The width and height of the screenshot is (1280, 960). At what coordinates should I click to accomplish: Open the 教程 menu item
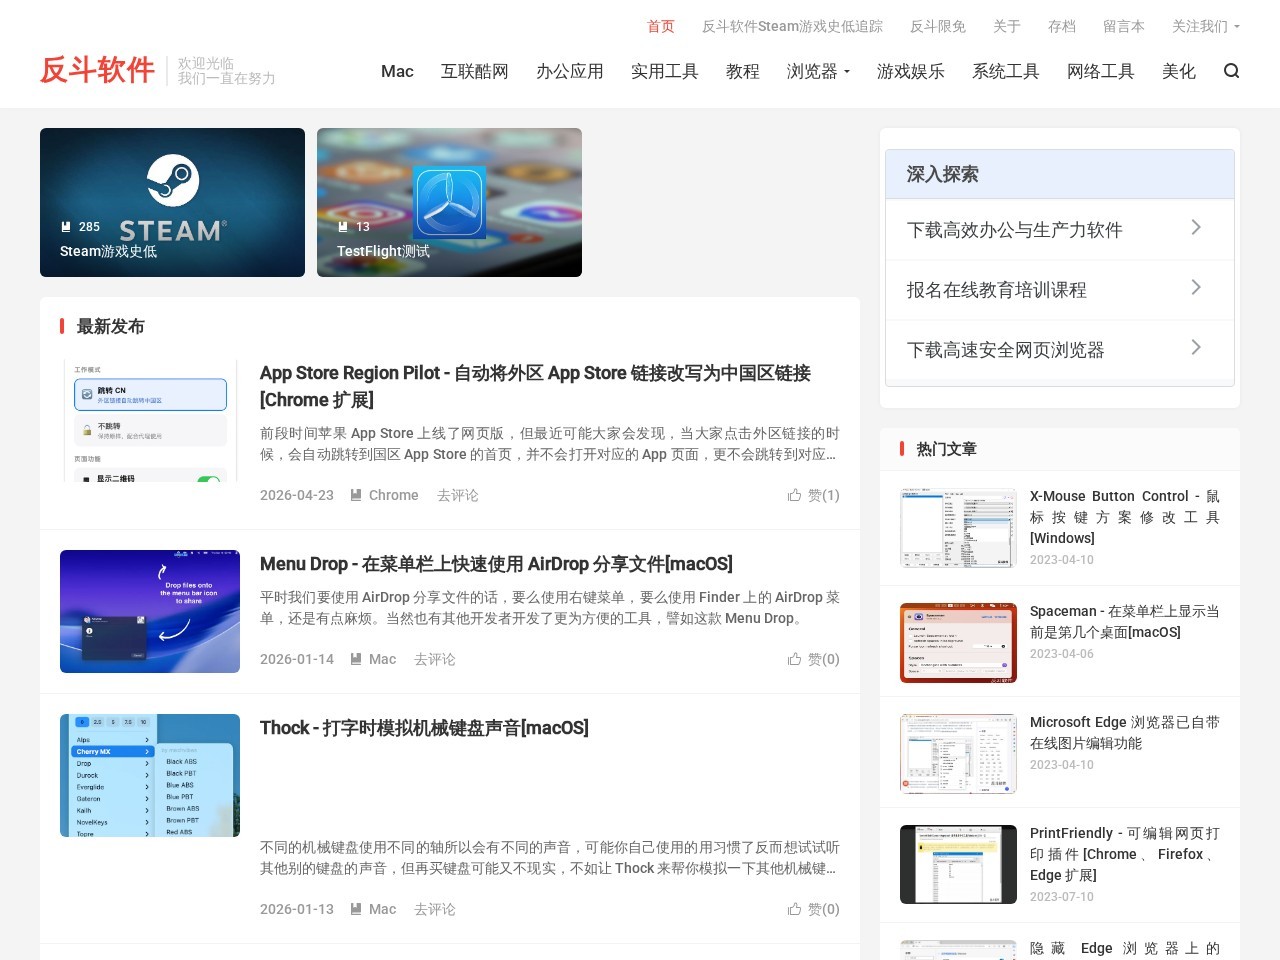[743, 71]
